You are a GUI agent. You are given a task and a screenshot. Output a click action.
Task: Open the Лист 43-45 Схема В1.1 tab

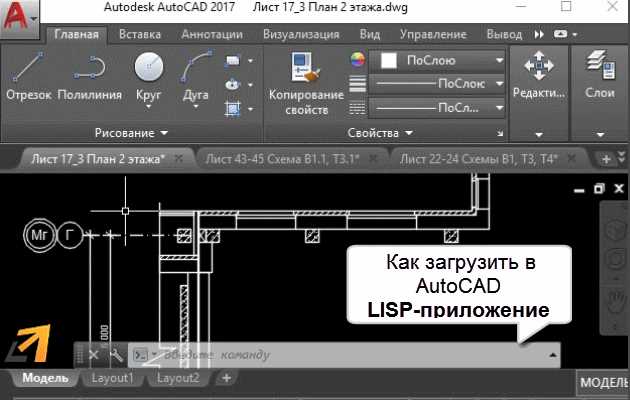(282, 159)
